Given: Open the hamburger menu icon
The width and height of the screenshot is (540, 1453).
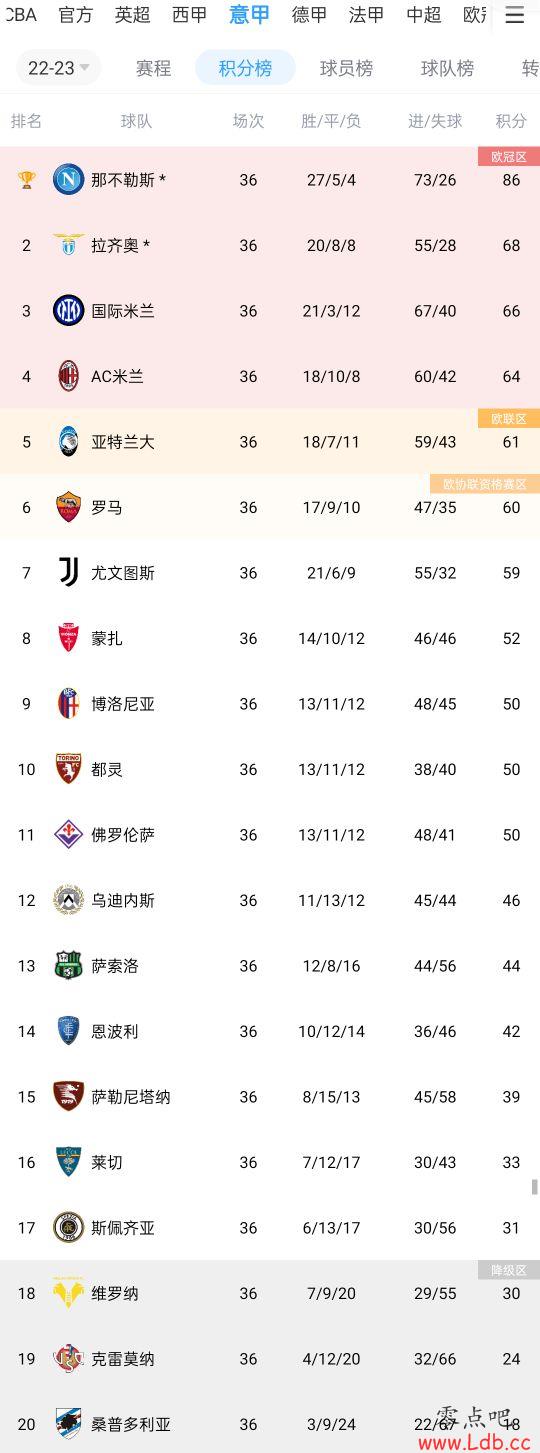Looking at the screenshot, I should (x=514, y=15).
